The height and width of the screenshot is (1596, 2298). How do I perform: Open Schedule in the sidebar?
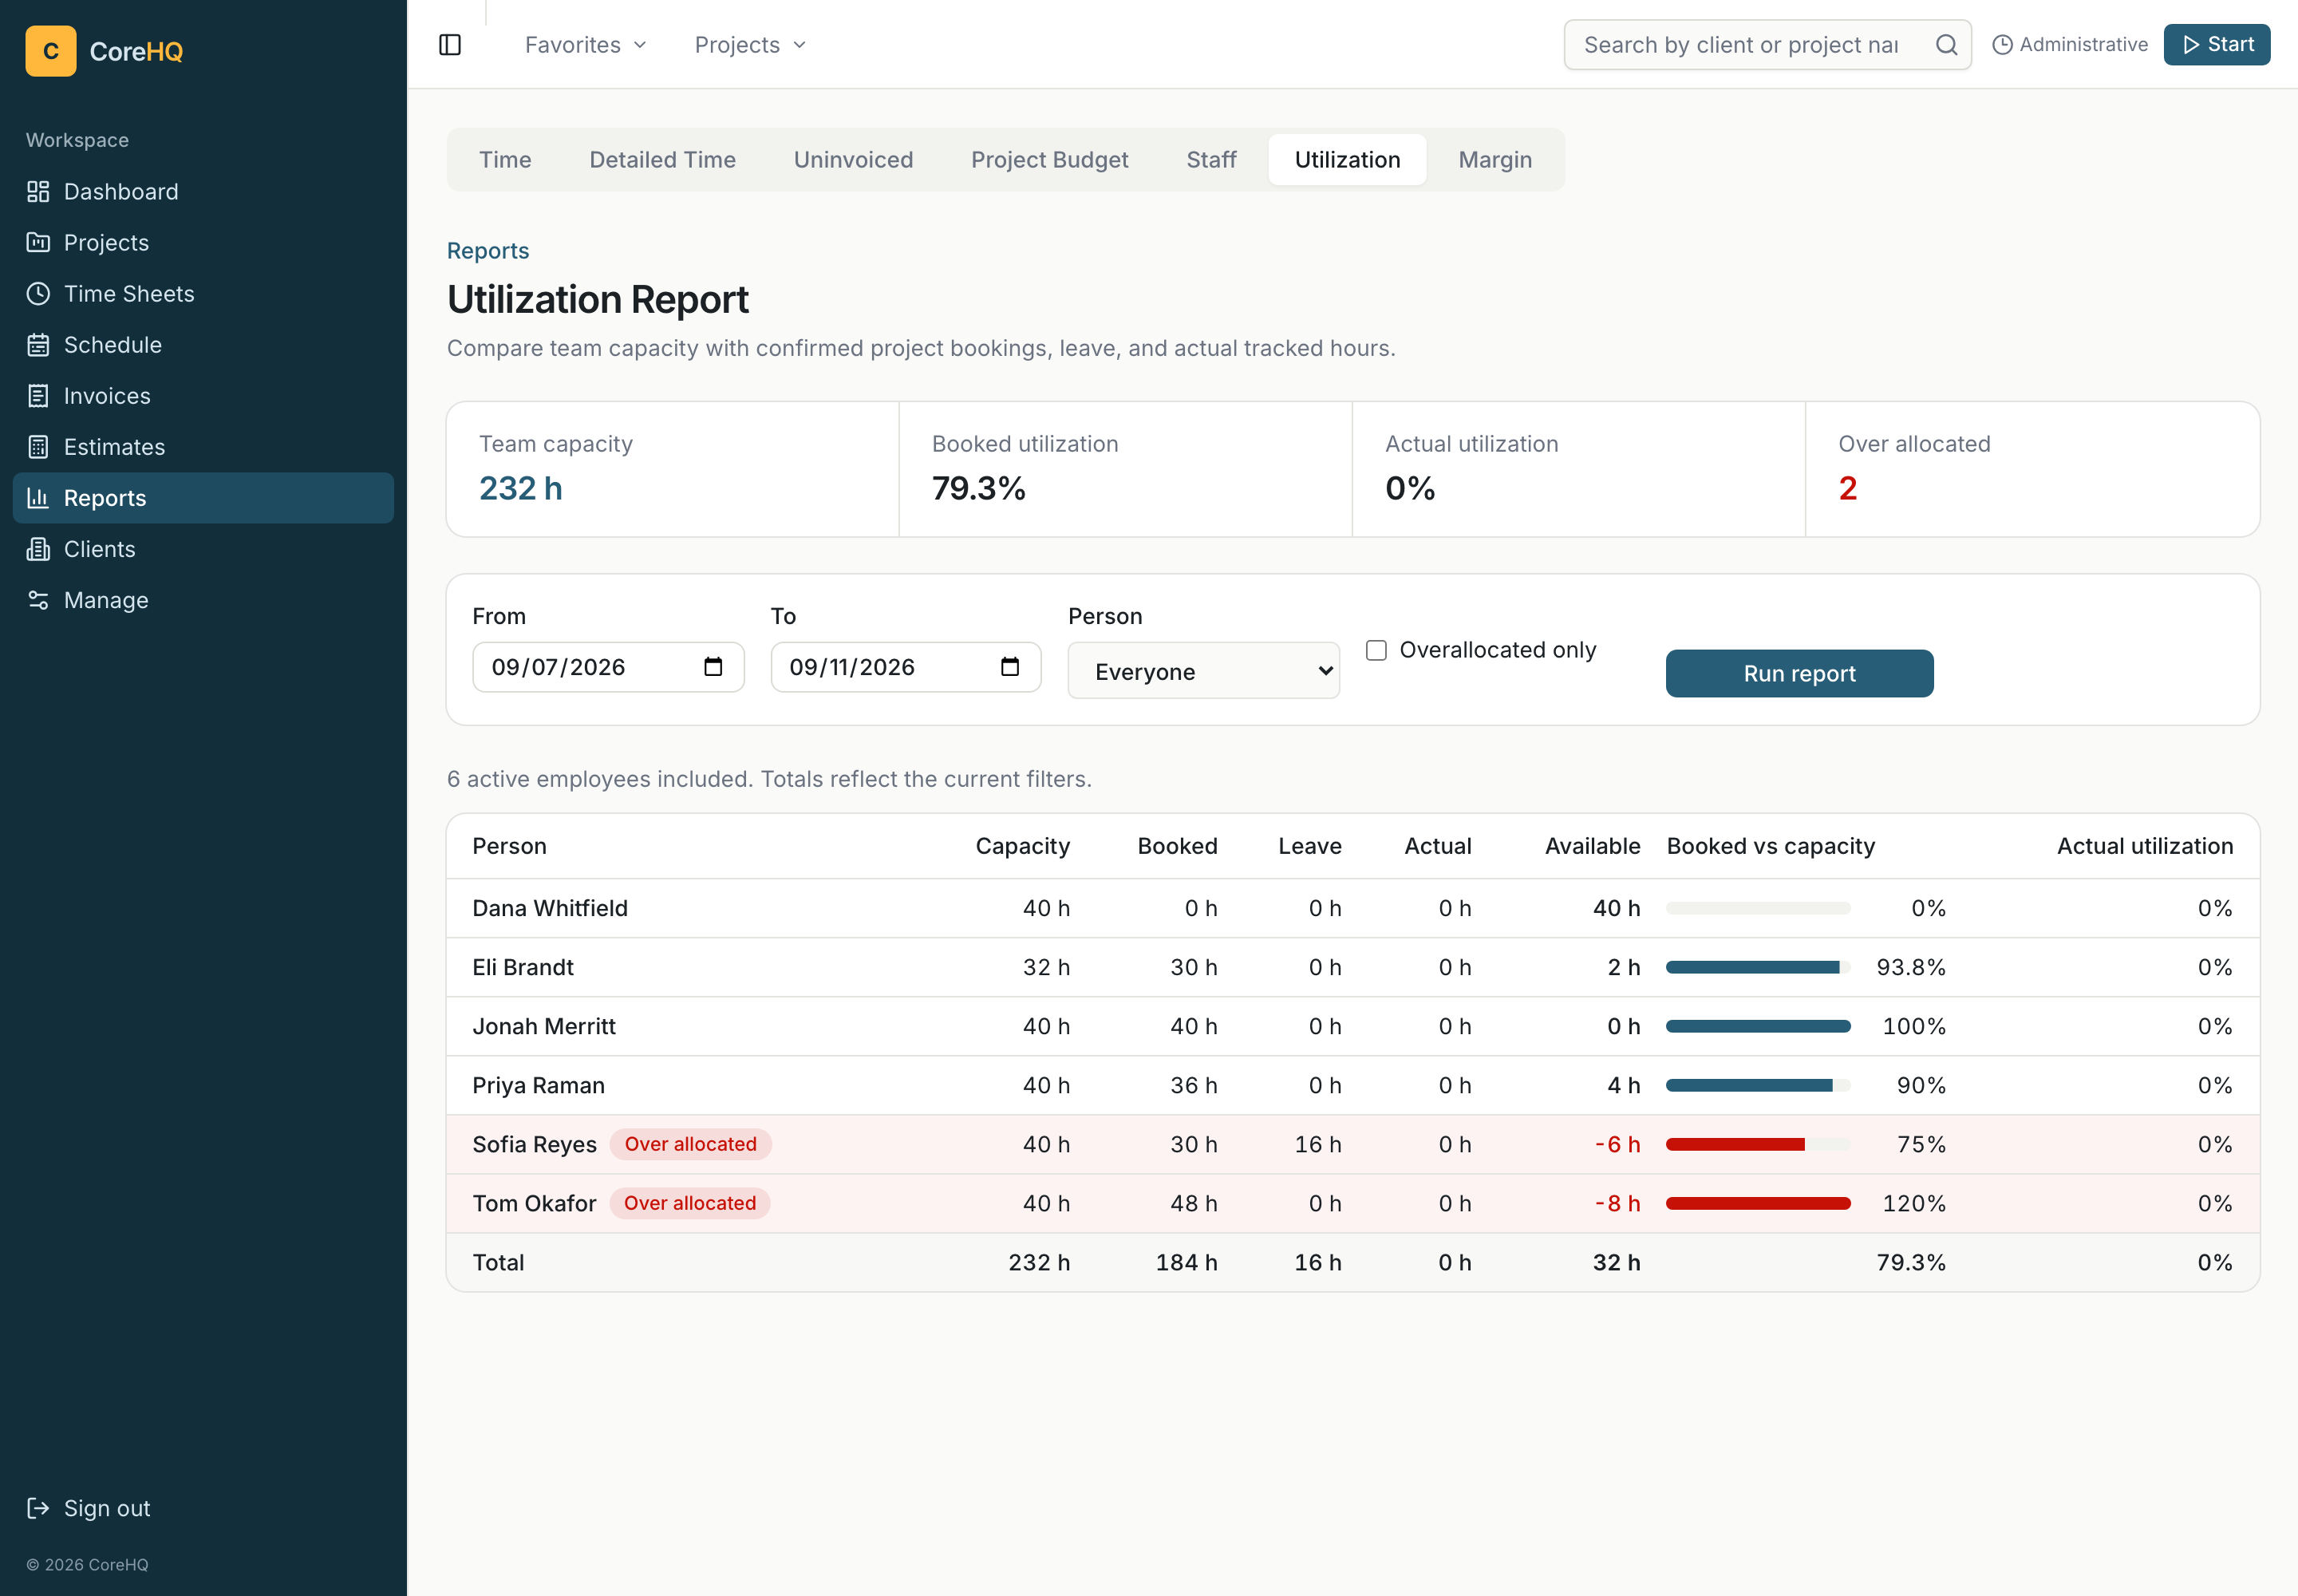pyautogui.click(x=203, y=344)
